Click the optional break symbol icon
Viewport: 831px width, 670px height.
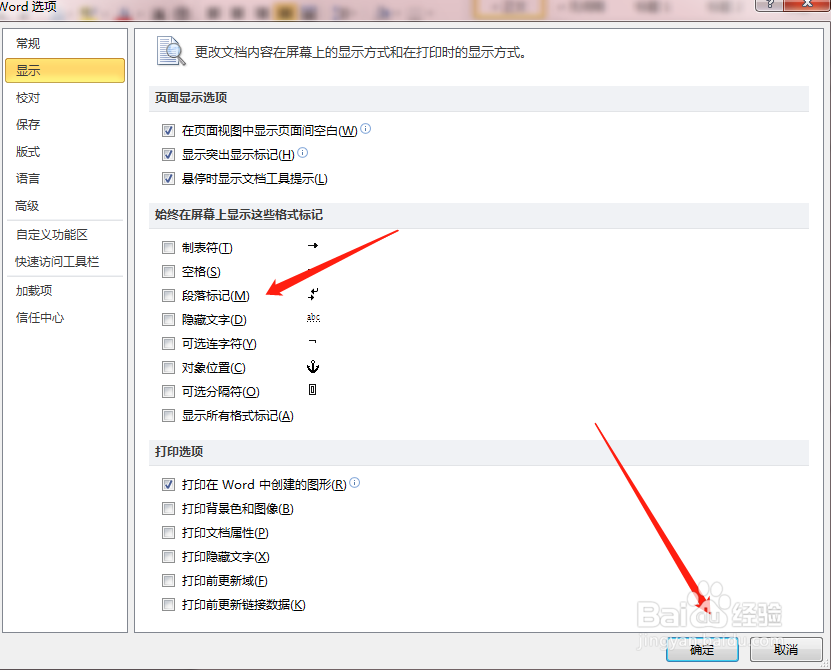coord(313,390)
